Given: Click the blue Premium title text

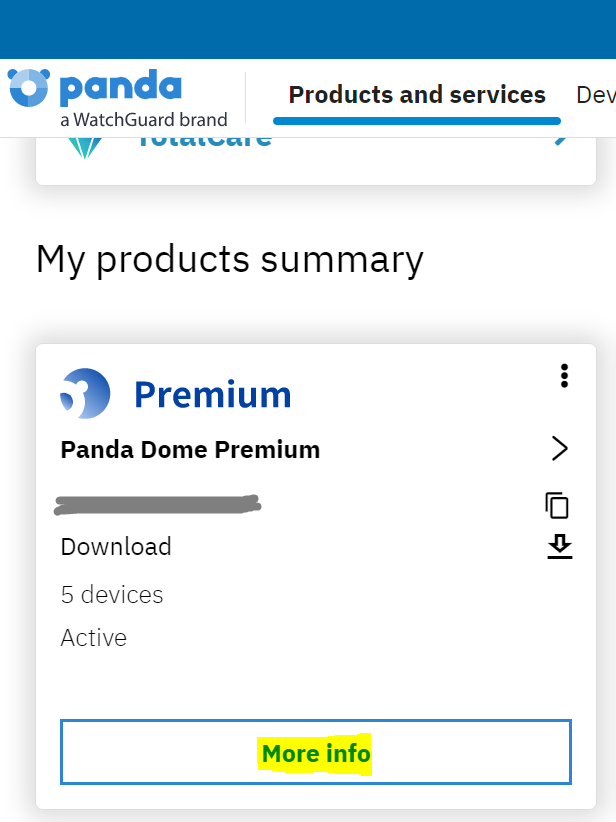Looking at the screenshot, I should (x=212, y=394).
